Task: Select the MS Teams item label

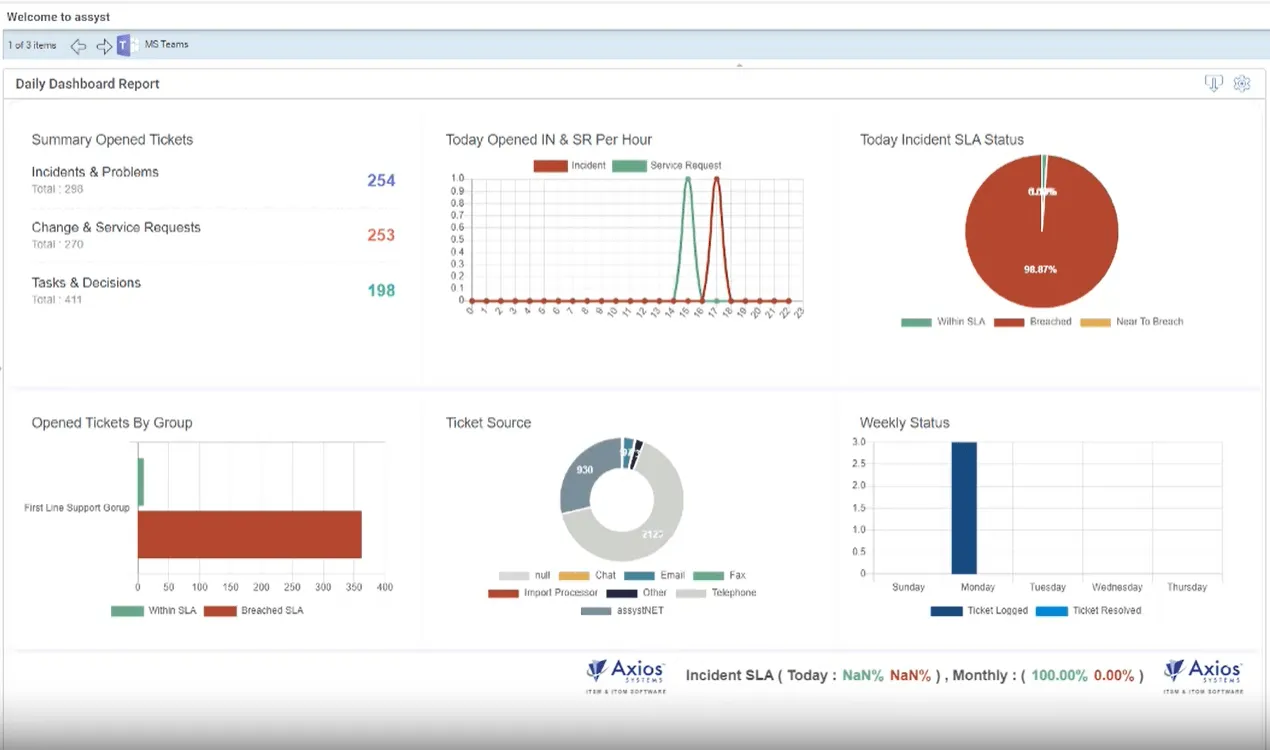Action: click(166, 45)
